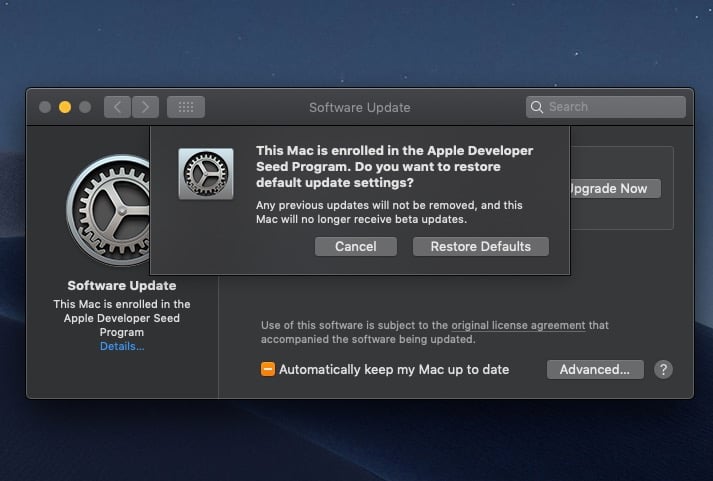The image size is (713, 481).
Task: Click the Software Update window title
Action: coord(360,107)
